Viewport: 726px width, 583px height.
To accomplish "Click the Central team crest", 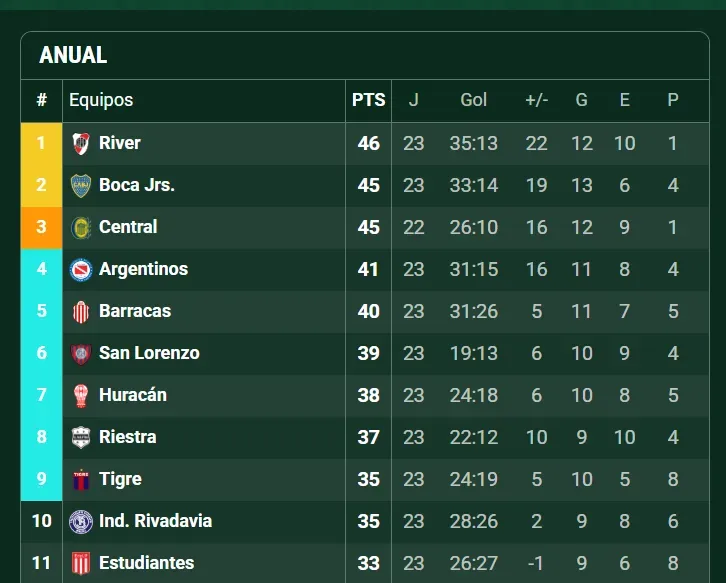I will coord(81,227).
